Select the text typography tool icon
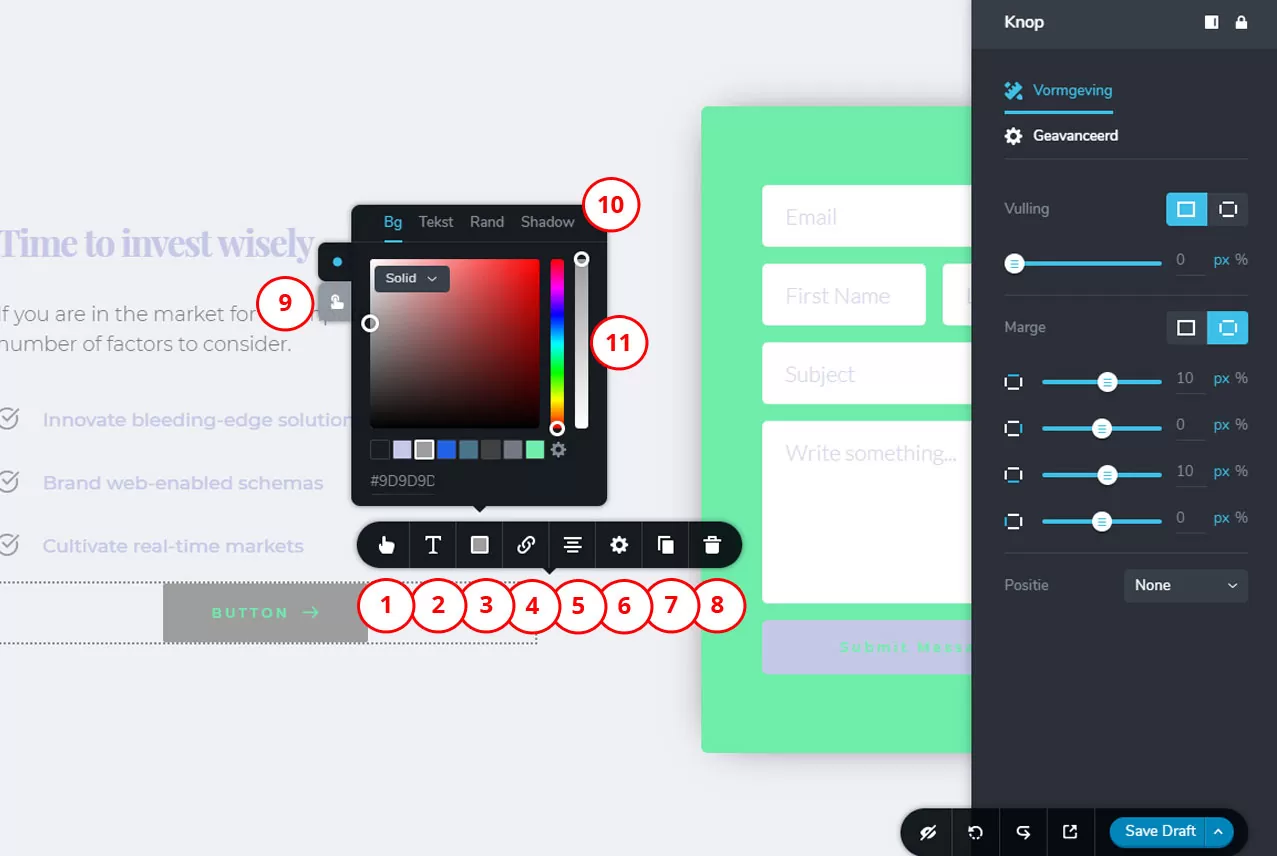This screenshot has height=856, width=1277. click(x=433, y=545)
